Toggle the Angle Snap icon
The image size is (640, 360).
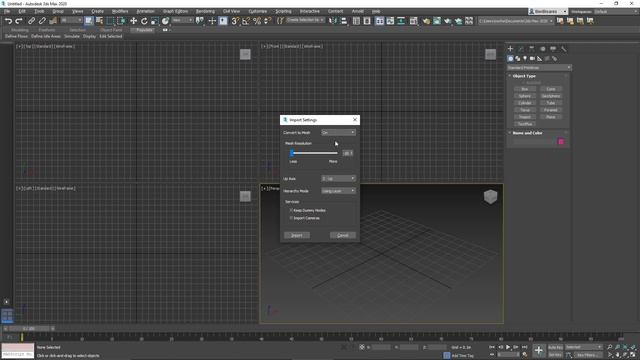tap(246, 21)
